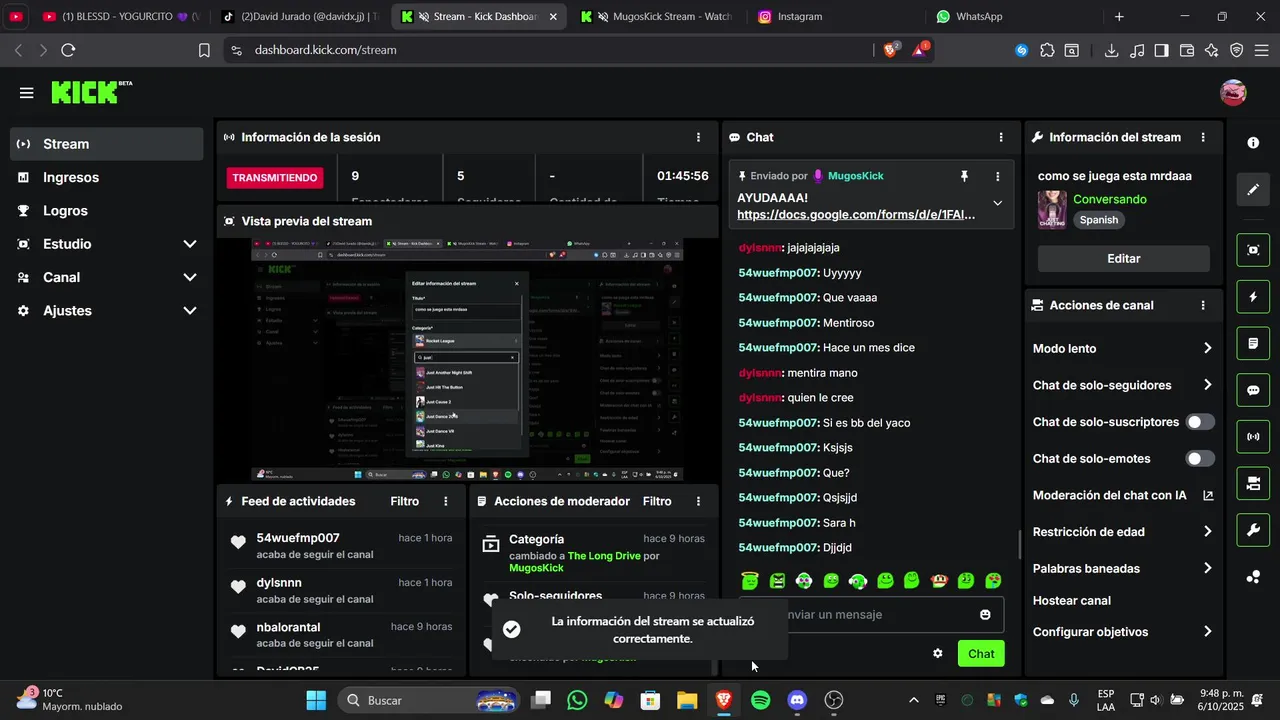Open stream information panel three-dot menu
1280x720 pixels.
pos(1203,137)
